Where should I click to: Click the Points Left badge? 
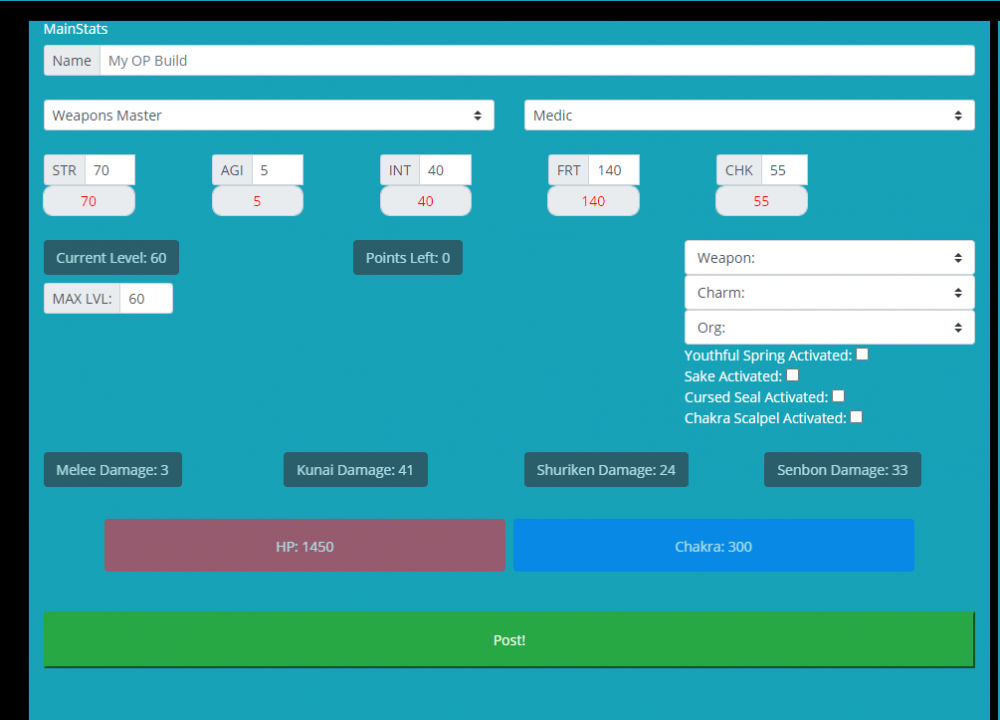click(408, 258)
